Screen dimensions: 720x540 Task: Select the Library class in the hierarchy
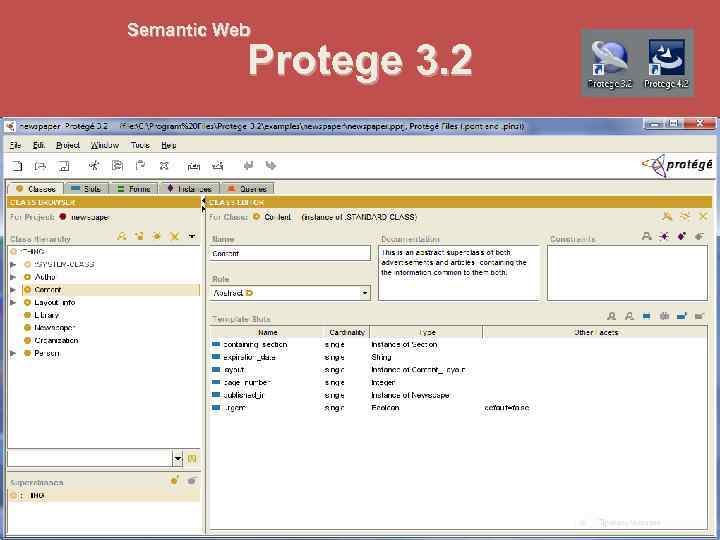(x=46, y=315)
